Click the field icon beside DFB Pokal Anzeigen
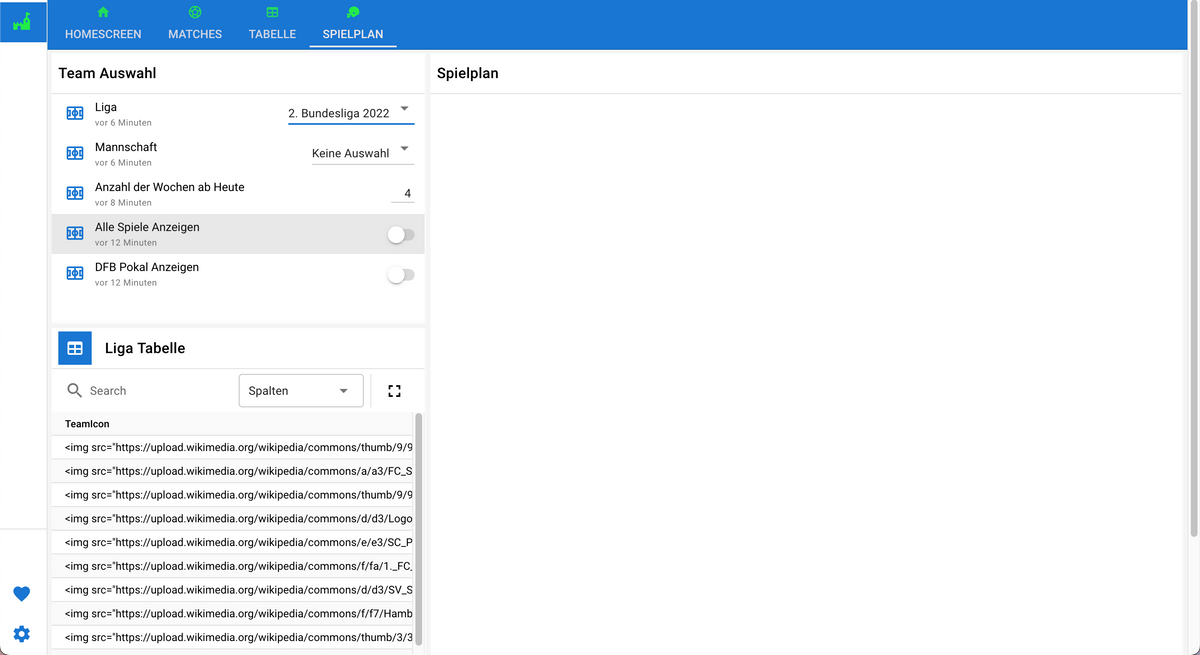Viewport: 1200px width, 655px height. pyautogui.click(x=74, y=273)
